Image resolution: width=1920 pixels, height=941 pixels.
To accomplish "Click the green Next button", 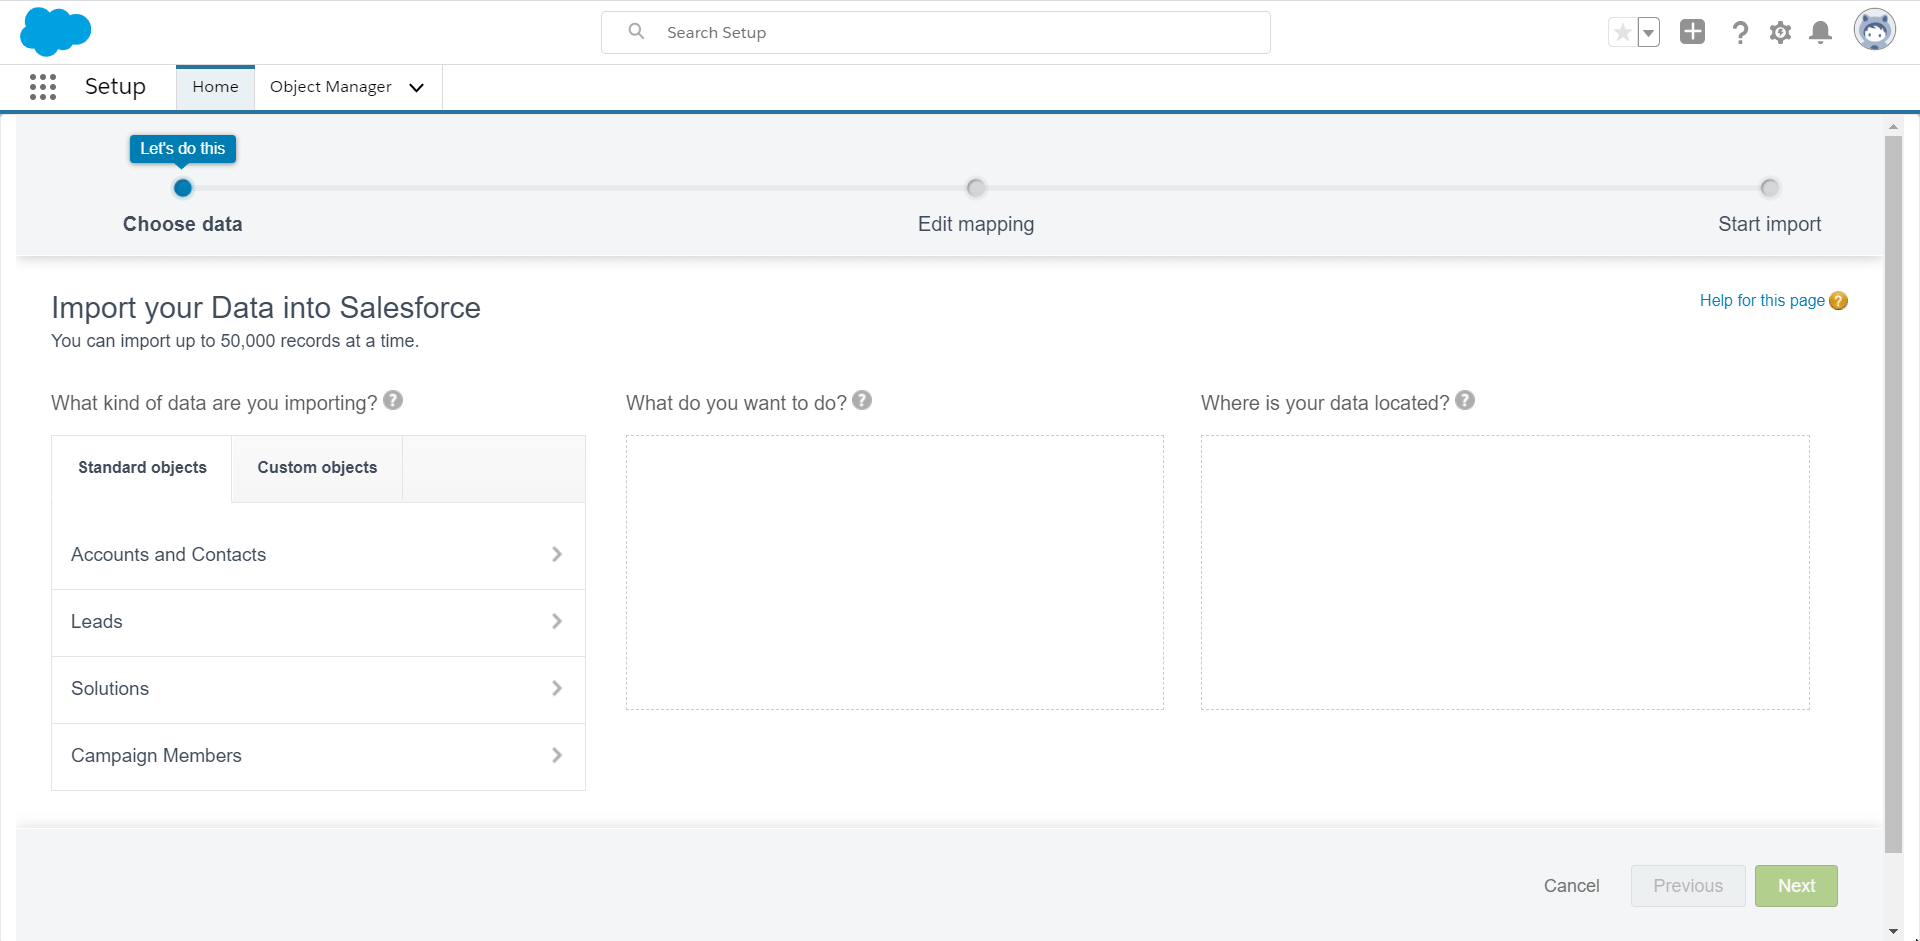I will [x=1796, y=886].
